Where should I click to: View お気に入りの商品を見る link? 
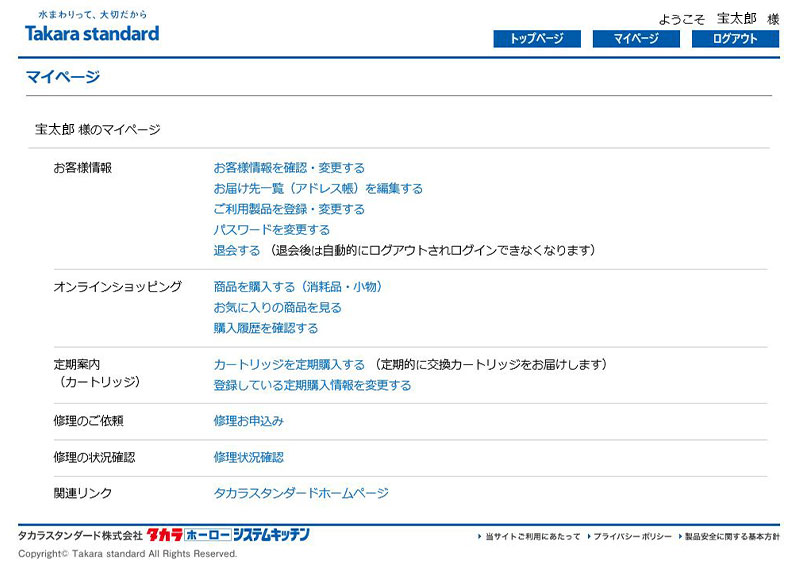point(277,308)
